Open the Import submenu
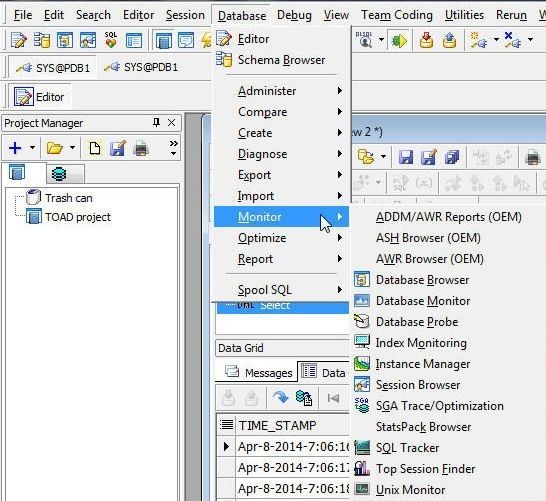 click(x=281, y=196)
